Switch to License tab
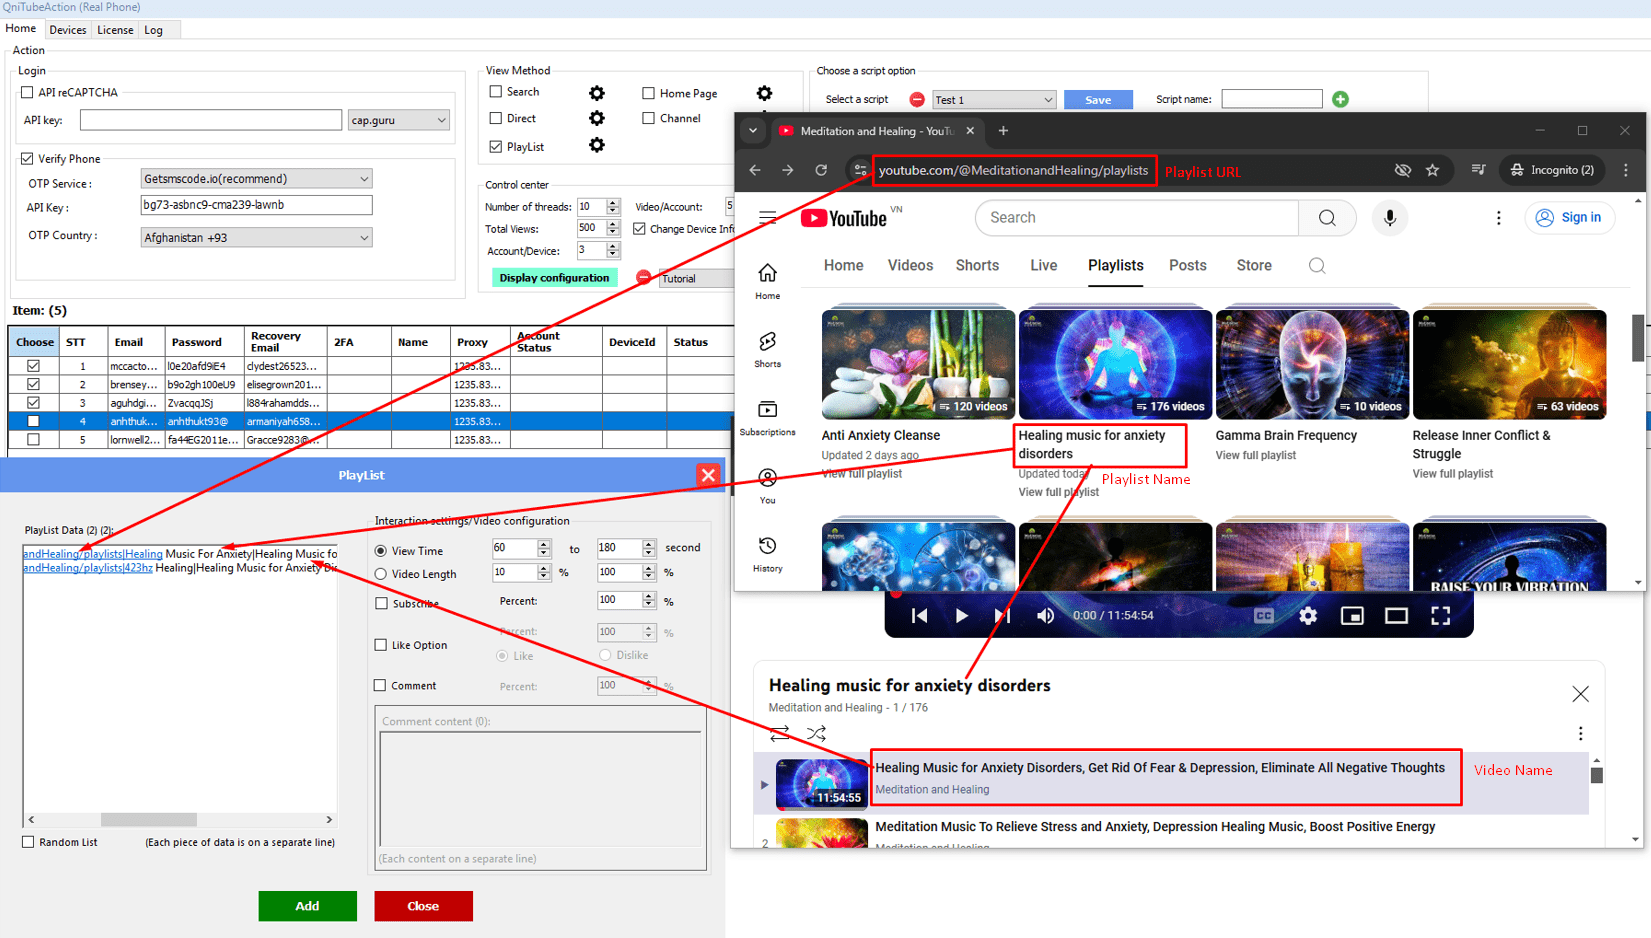The width and height of the screenshot is (1651, 938). 115,30
